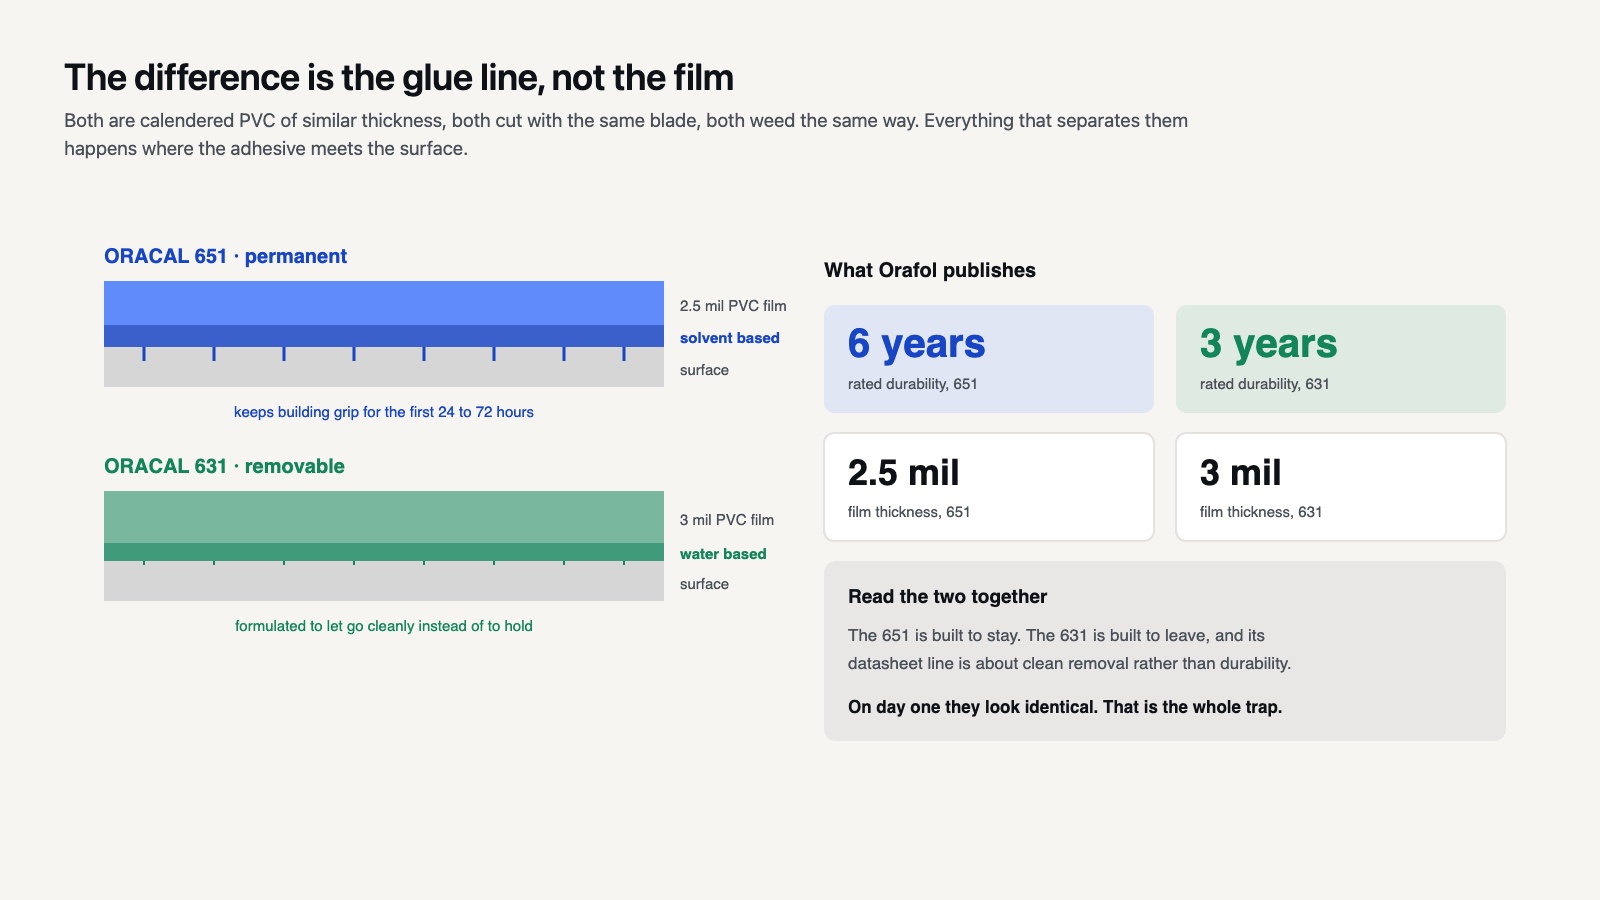Click the light blue film layer of the 651 diagram
This screenshot has height=900, width=1600.
click(384, 303)
